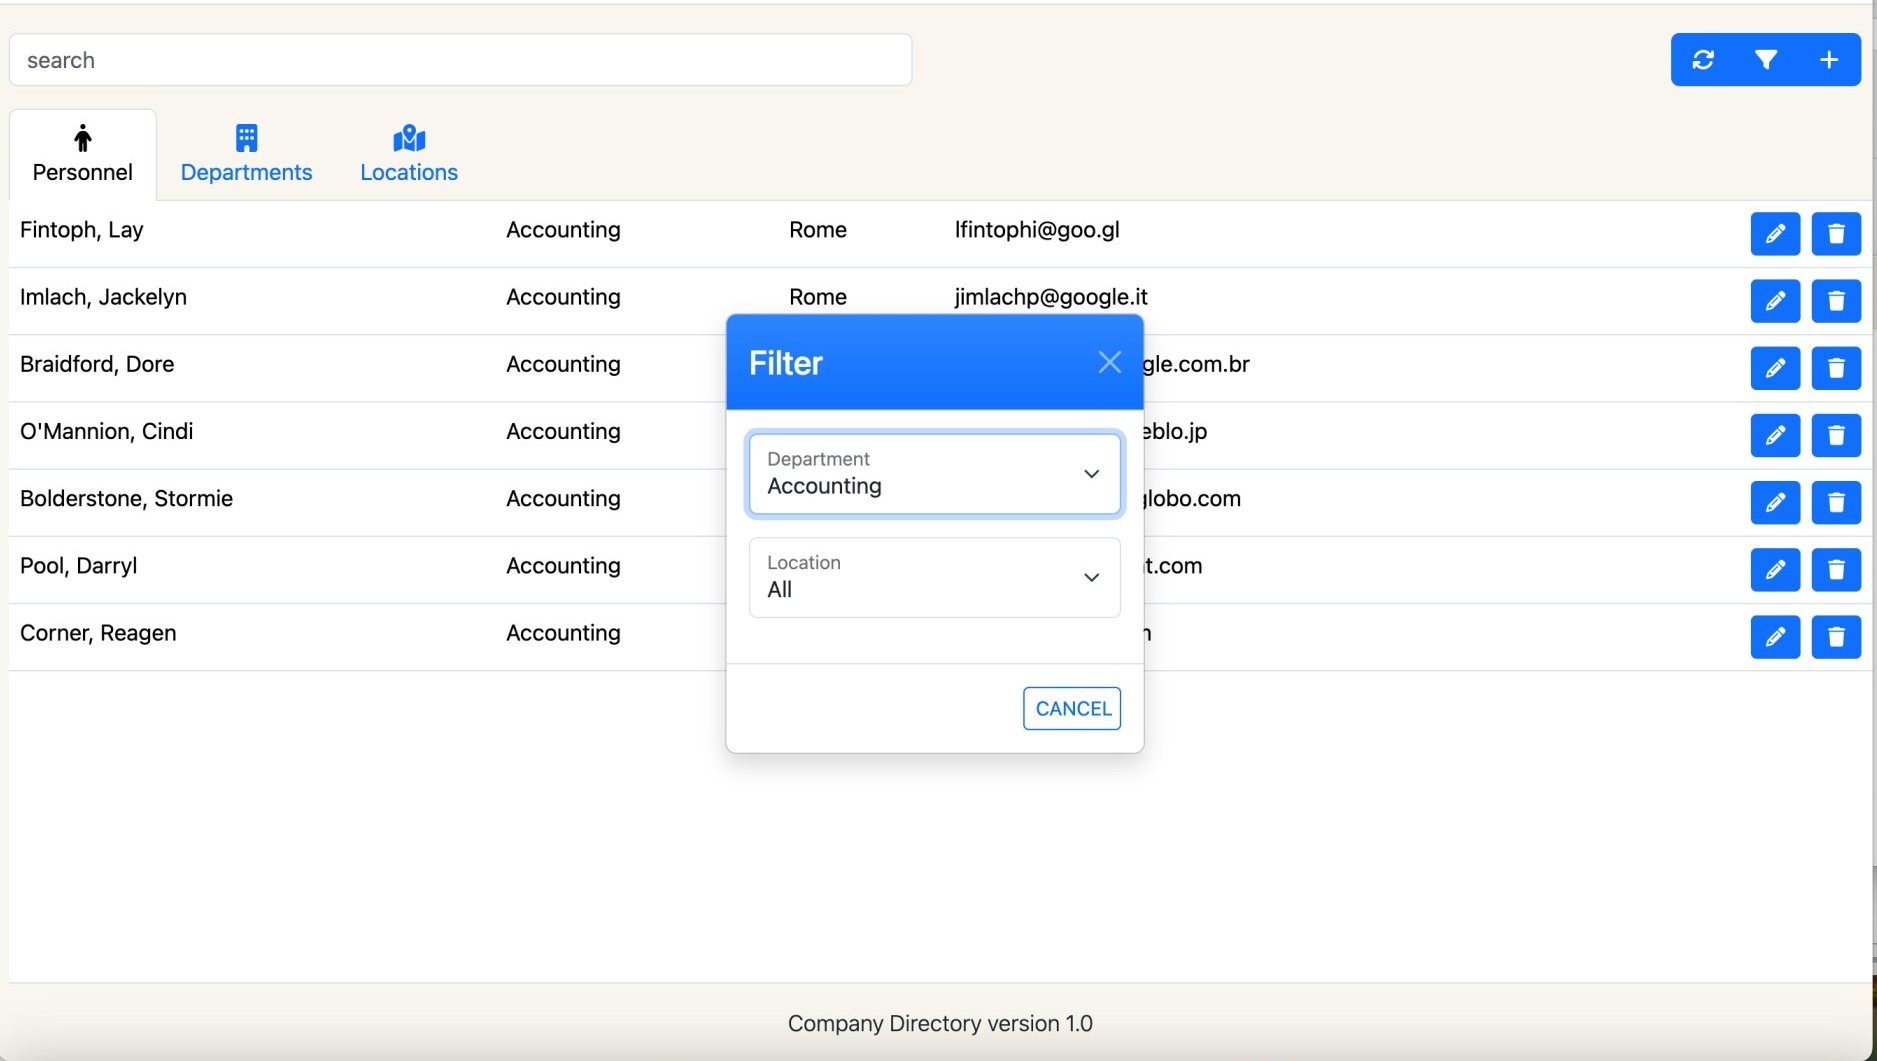Open the Location dropdown in Filter
Image resolution: width=1877 pixels, height=1061 pixels.
(x=934, y=578)
